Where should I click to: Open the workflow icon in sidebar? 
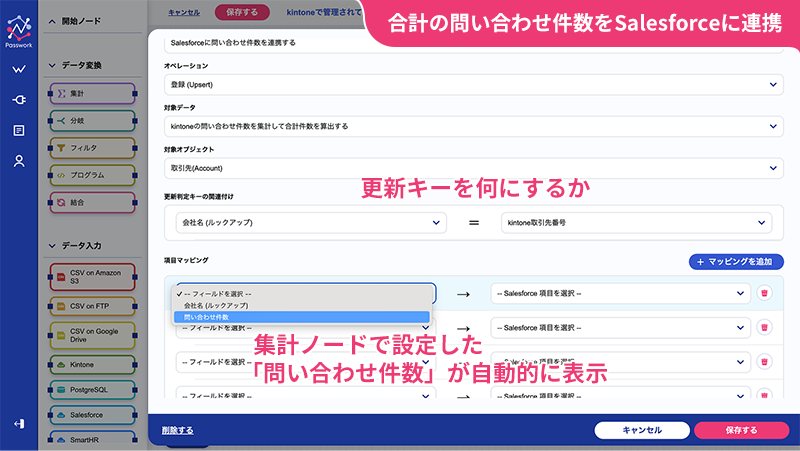point(19,69)
